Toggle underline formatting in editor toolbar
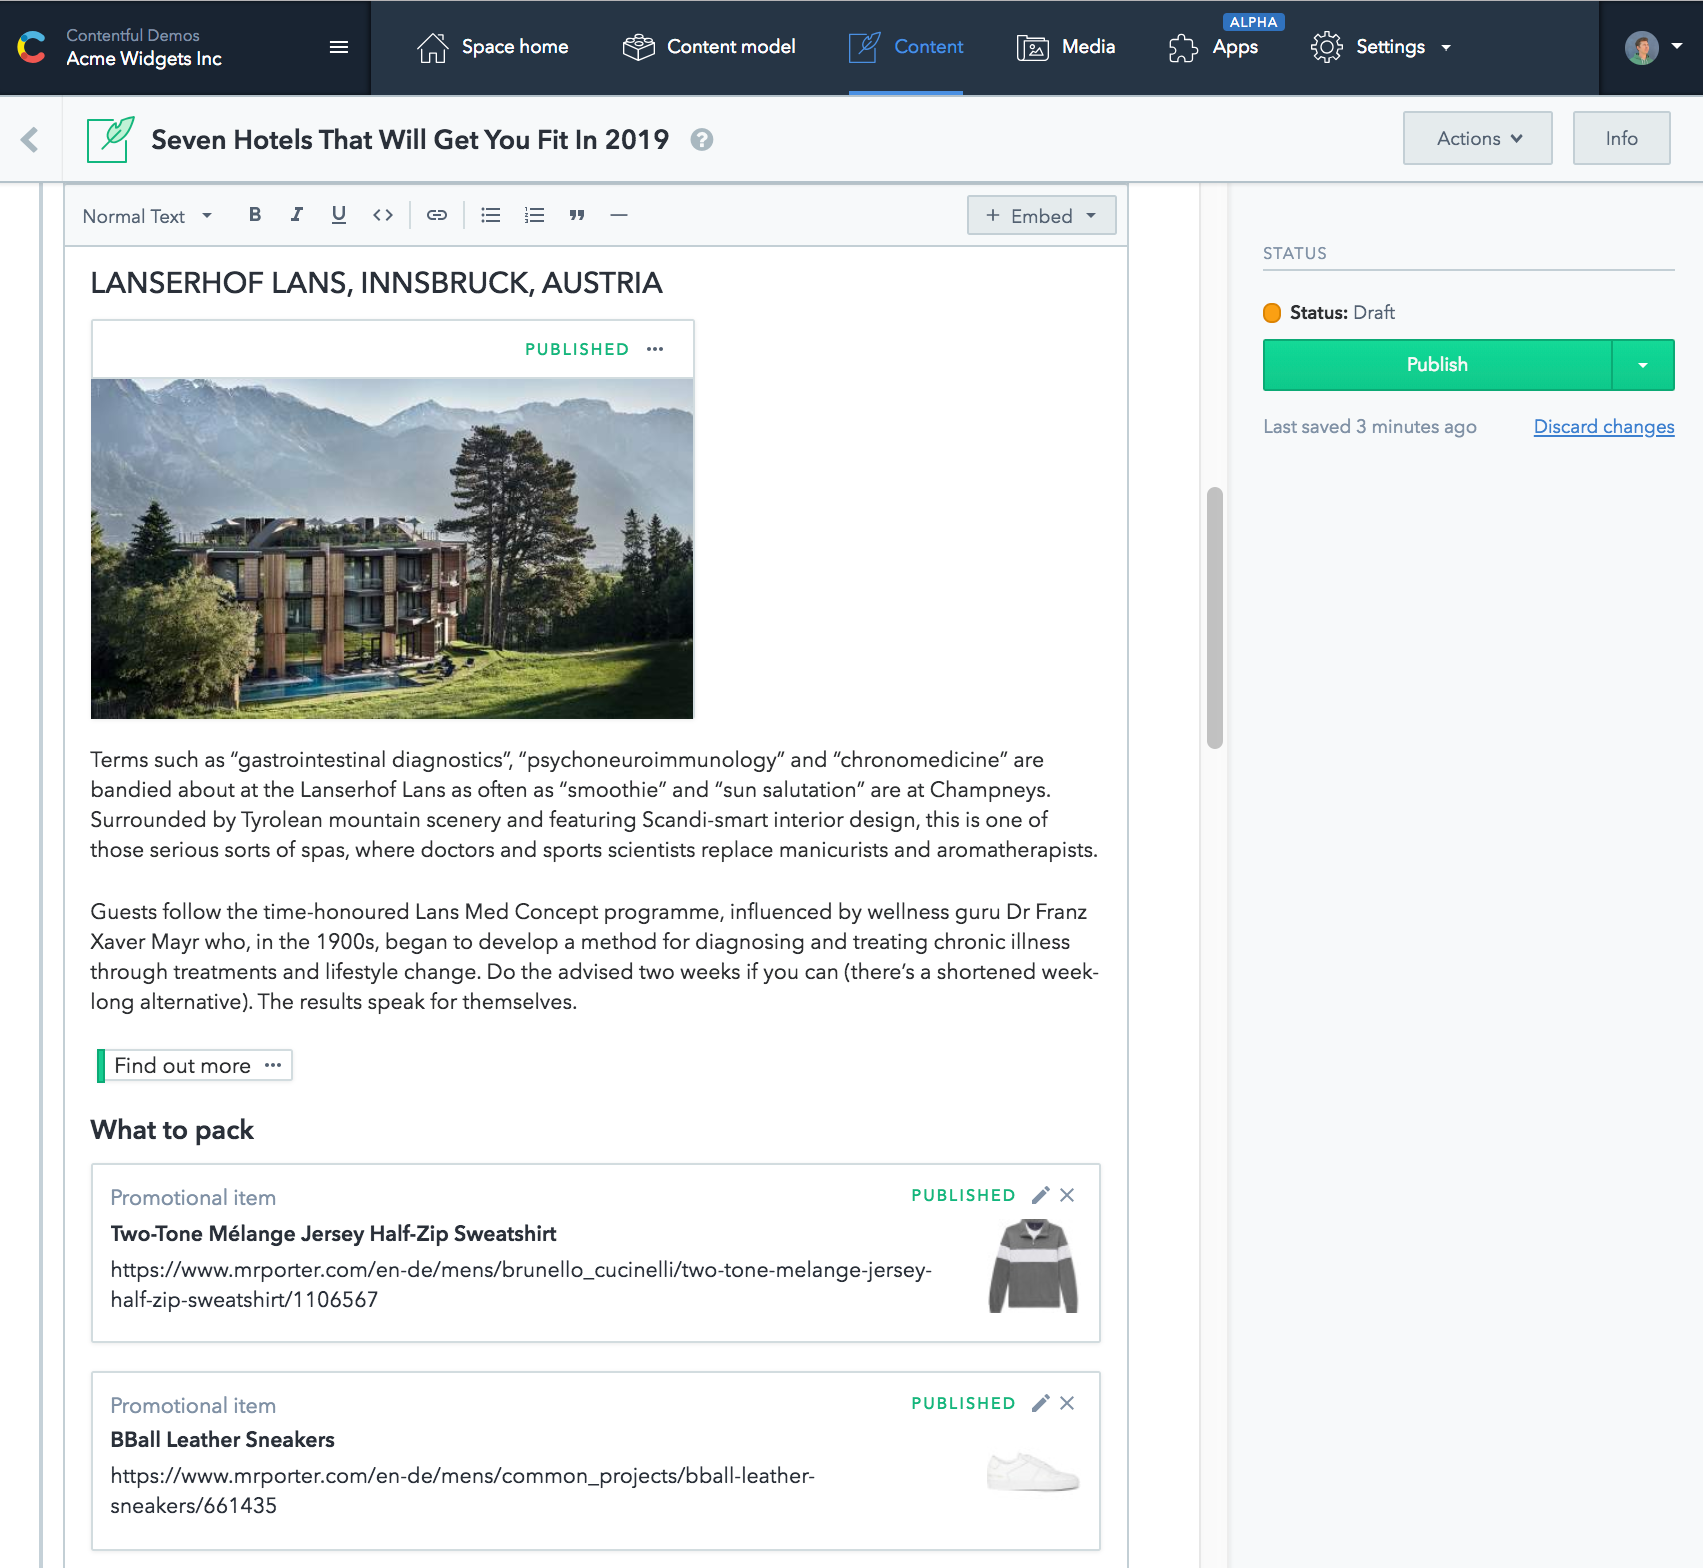1703x1568 pixels. [339, 215]
